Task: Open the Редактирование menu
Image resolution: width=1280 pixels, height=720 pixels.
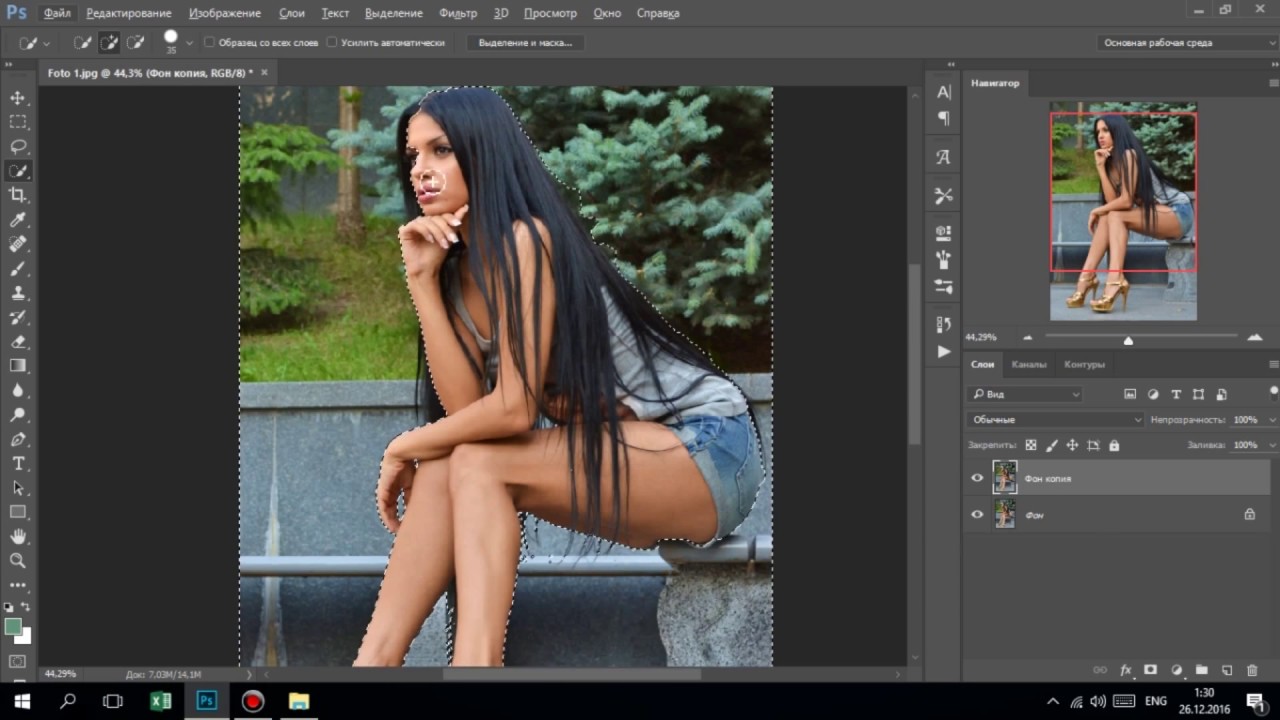Action: point(128,13)
